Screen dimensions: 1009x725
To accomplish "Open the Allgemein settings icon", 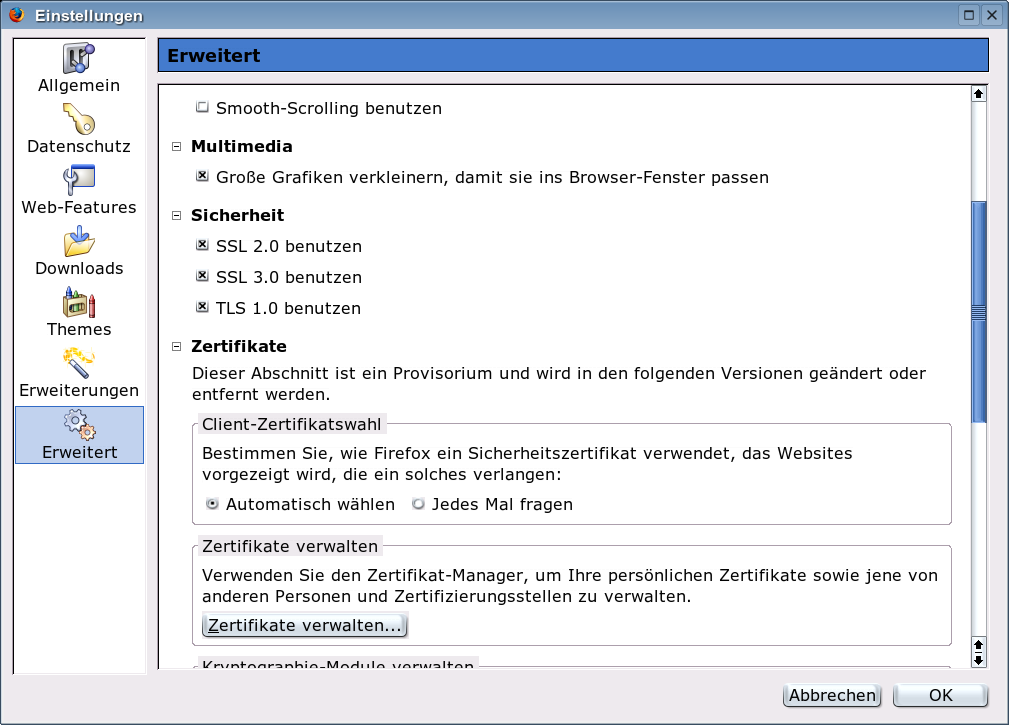I will 79,59.
